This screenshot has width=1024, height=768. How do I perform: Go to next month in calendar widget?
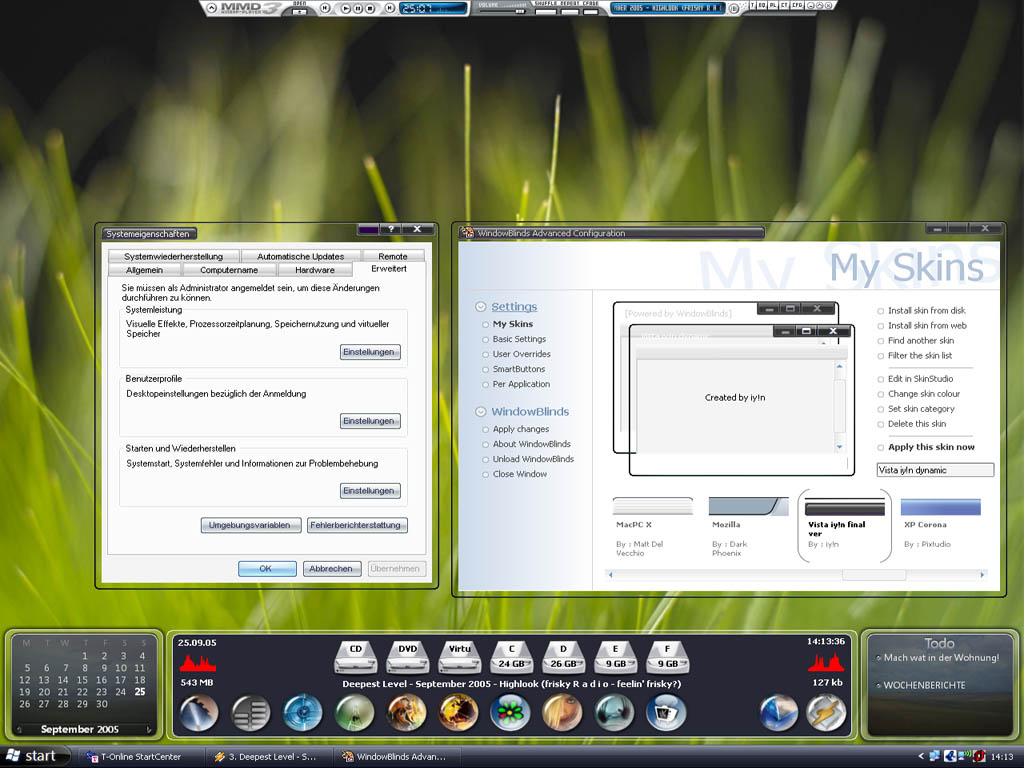click(x=149, y=729)
